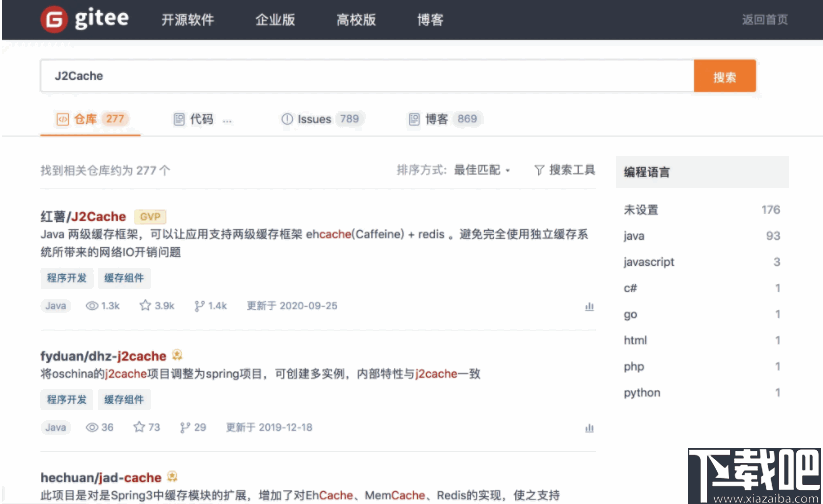Open the 最佳匹配 sort dropdown
This screenshot has width=823, height=504.
coord(481,170)
